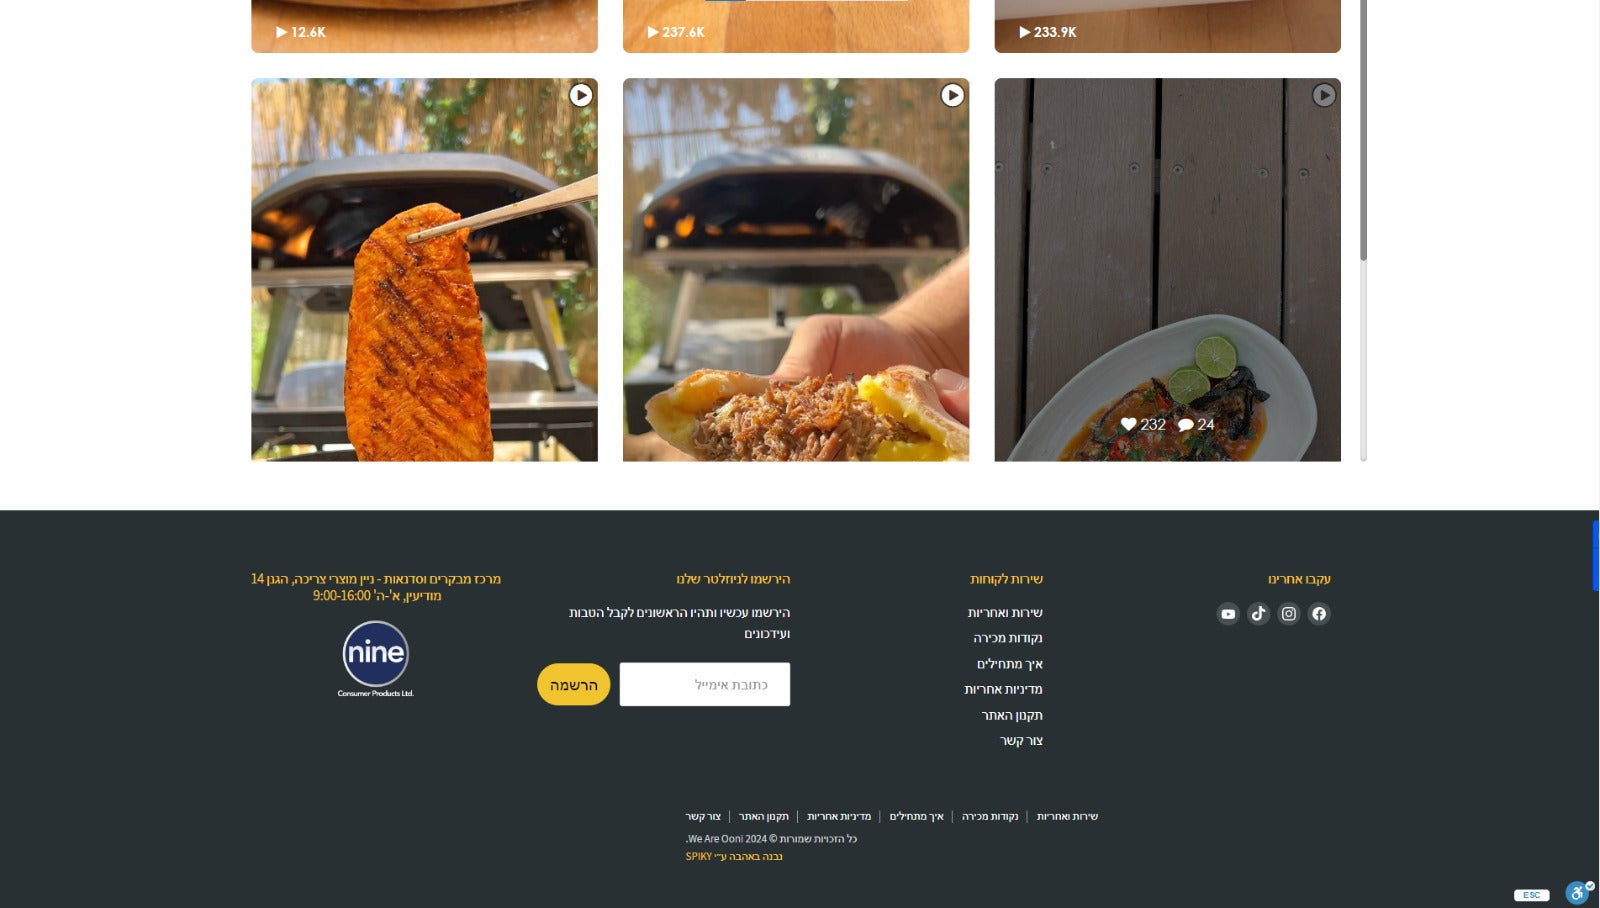Open the נקודות מכירה link

tap(1008, 638)
